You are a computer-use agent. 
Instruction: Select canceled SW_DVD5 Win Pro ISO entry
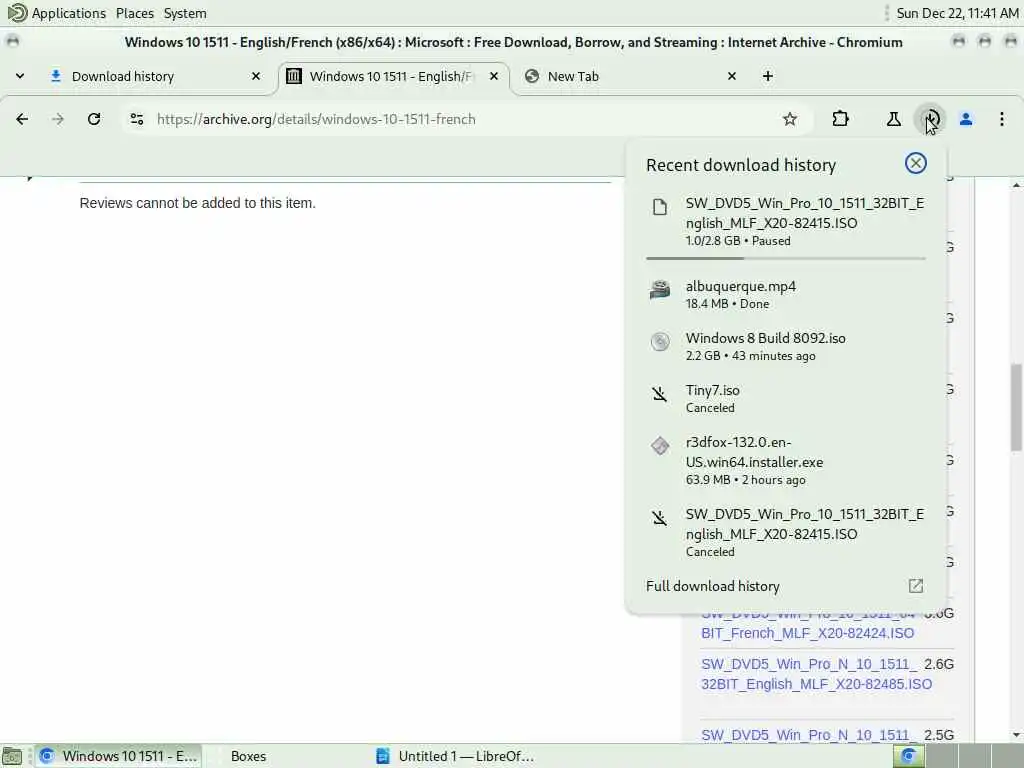[786, 532]
